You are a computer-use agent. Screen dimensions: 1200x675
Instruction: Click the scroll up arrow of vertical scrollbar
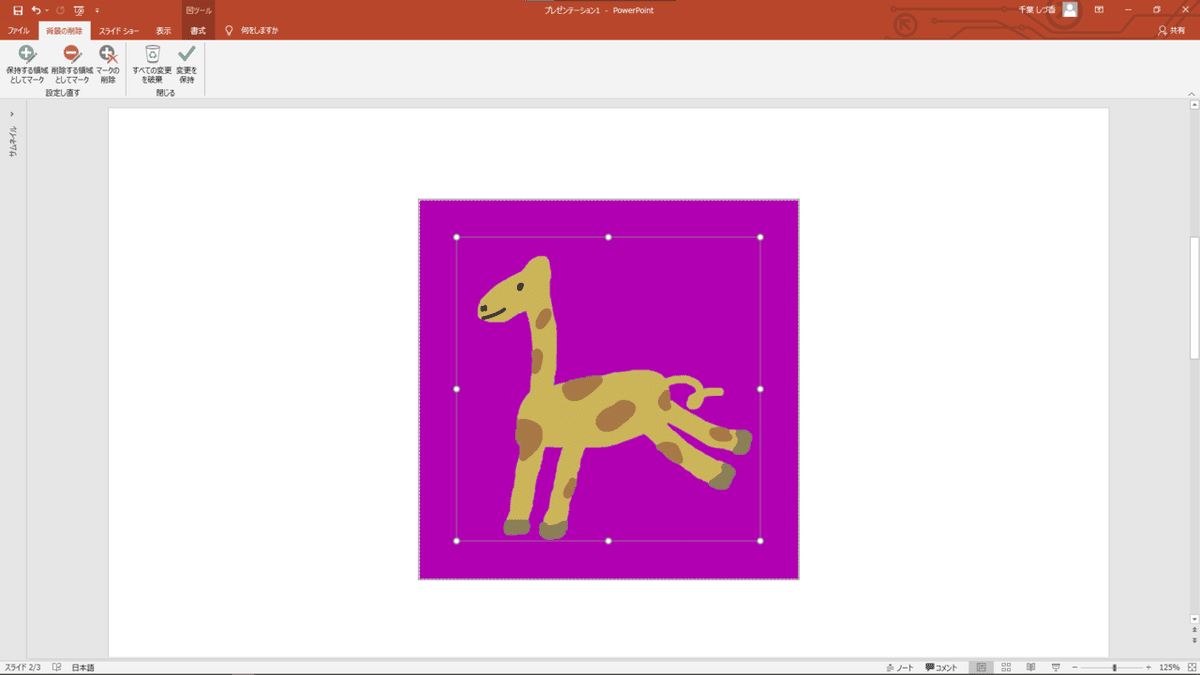click(x=1194, y=104)
